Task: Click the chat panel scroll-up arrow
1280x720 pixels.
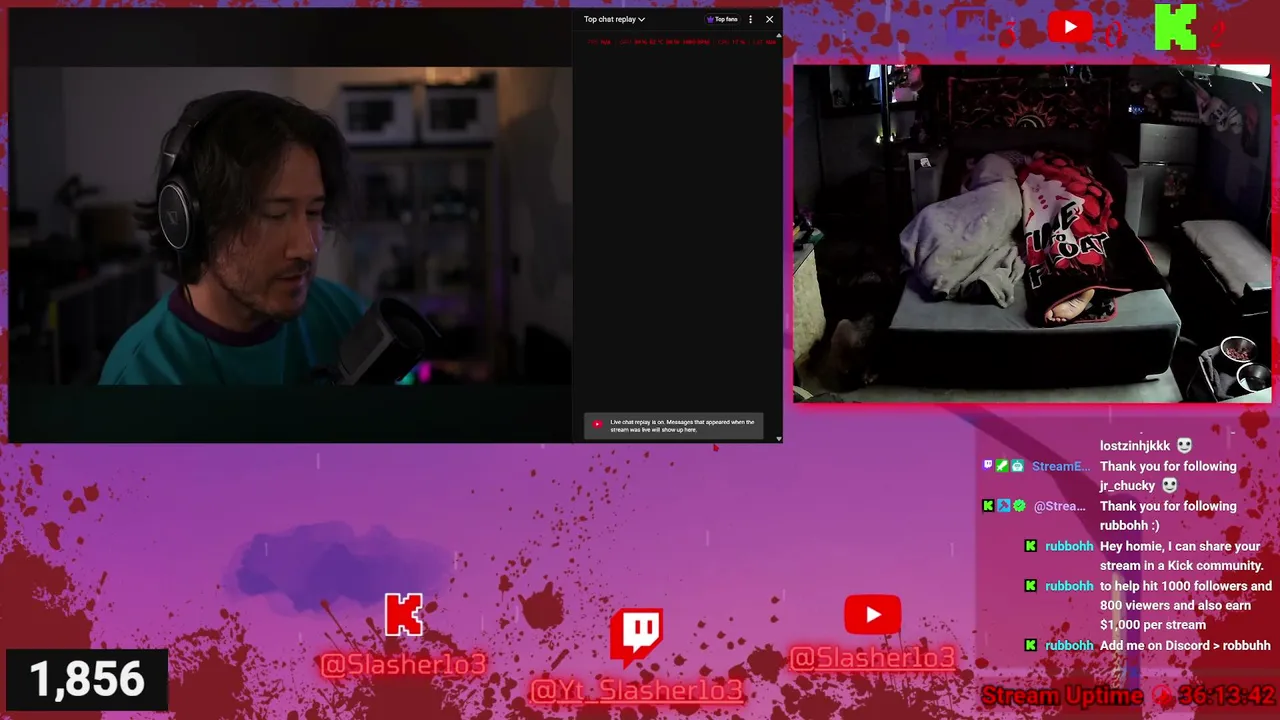Action: pos(779,36)
